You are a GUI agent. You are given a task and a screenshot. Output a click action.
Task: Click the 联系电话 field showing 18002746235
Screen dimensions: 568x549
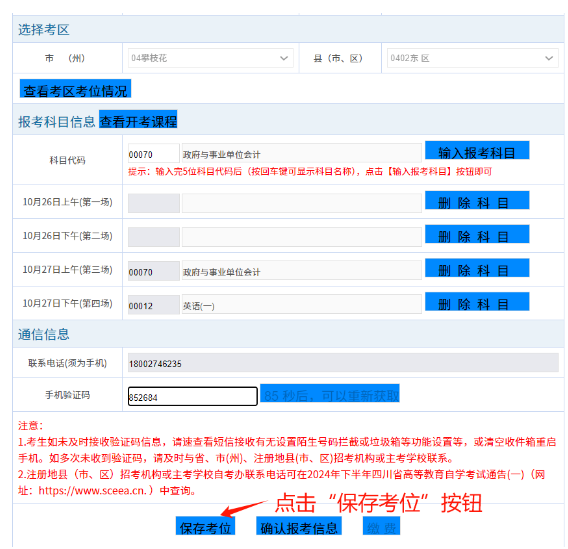(343, 362)
